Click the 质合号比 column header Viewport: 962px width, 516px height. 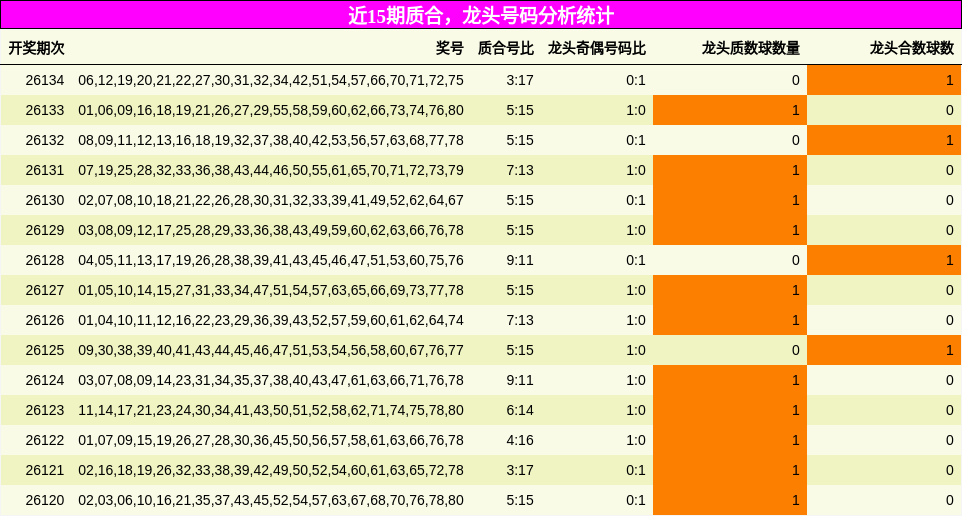pyautogui.click(x=506, y=48)
